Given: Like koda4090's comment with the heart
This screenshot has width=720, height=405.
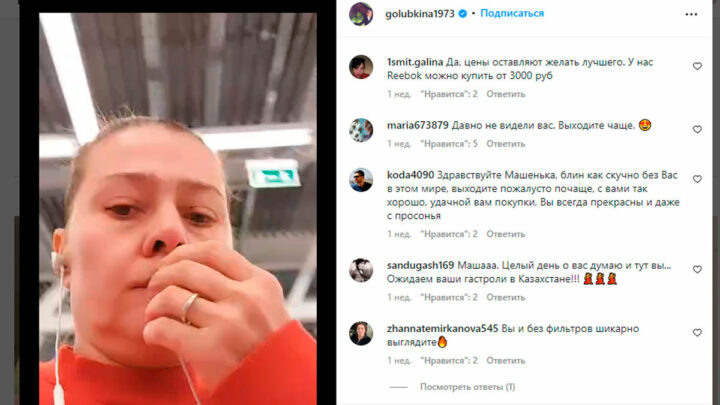Looking at the screenshot, I should [697, 179].
